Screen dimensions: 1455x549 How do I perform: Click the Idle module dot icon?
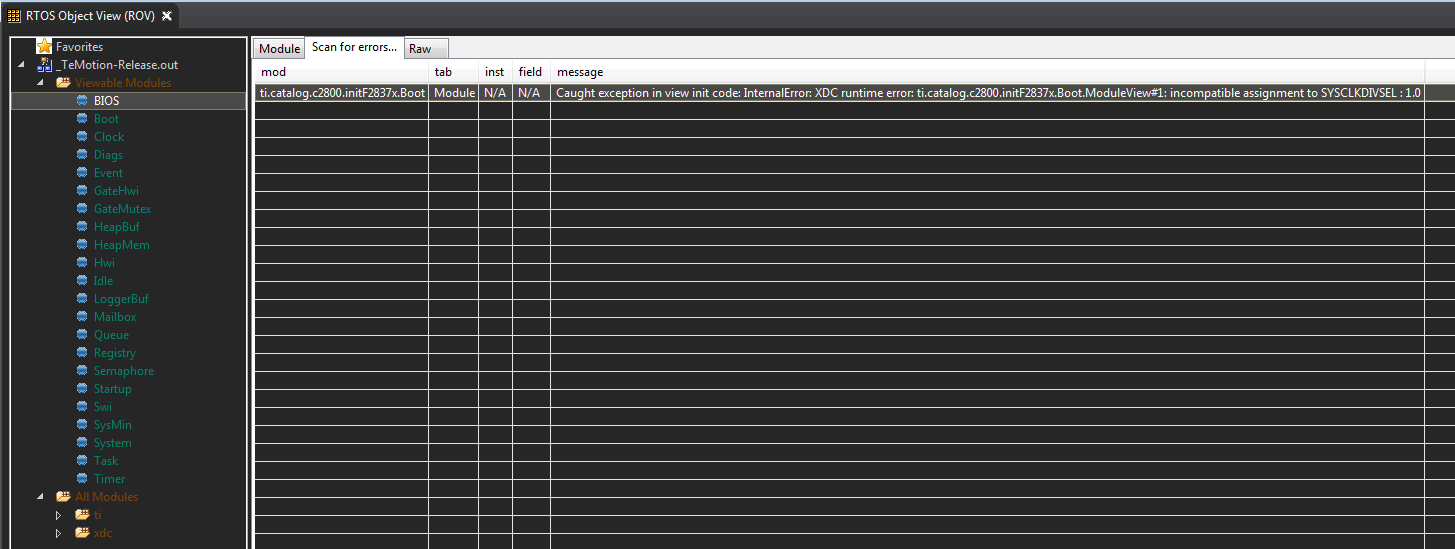click(x=82, y=281)
